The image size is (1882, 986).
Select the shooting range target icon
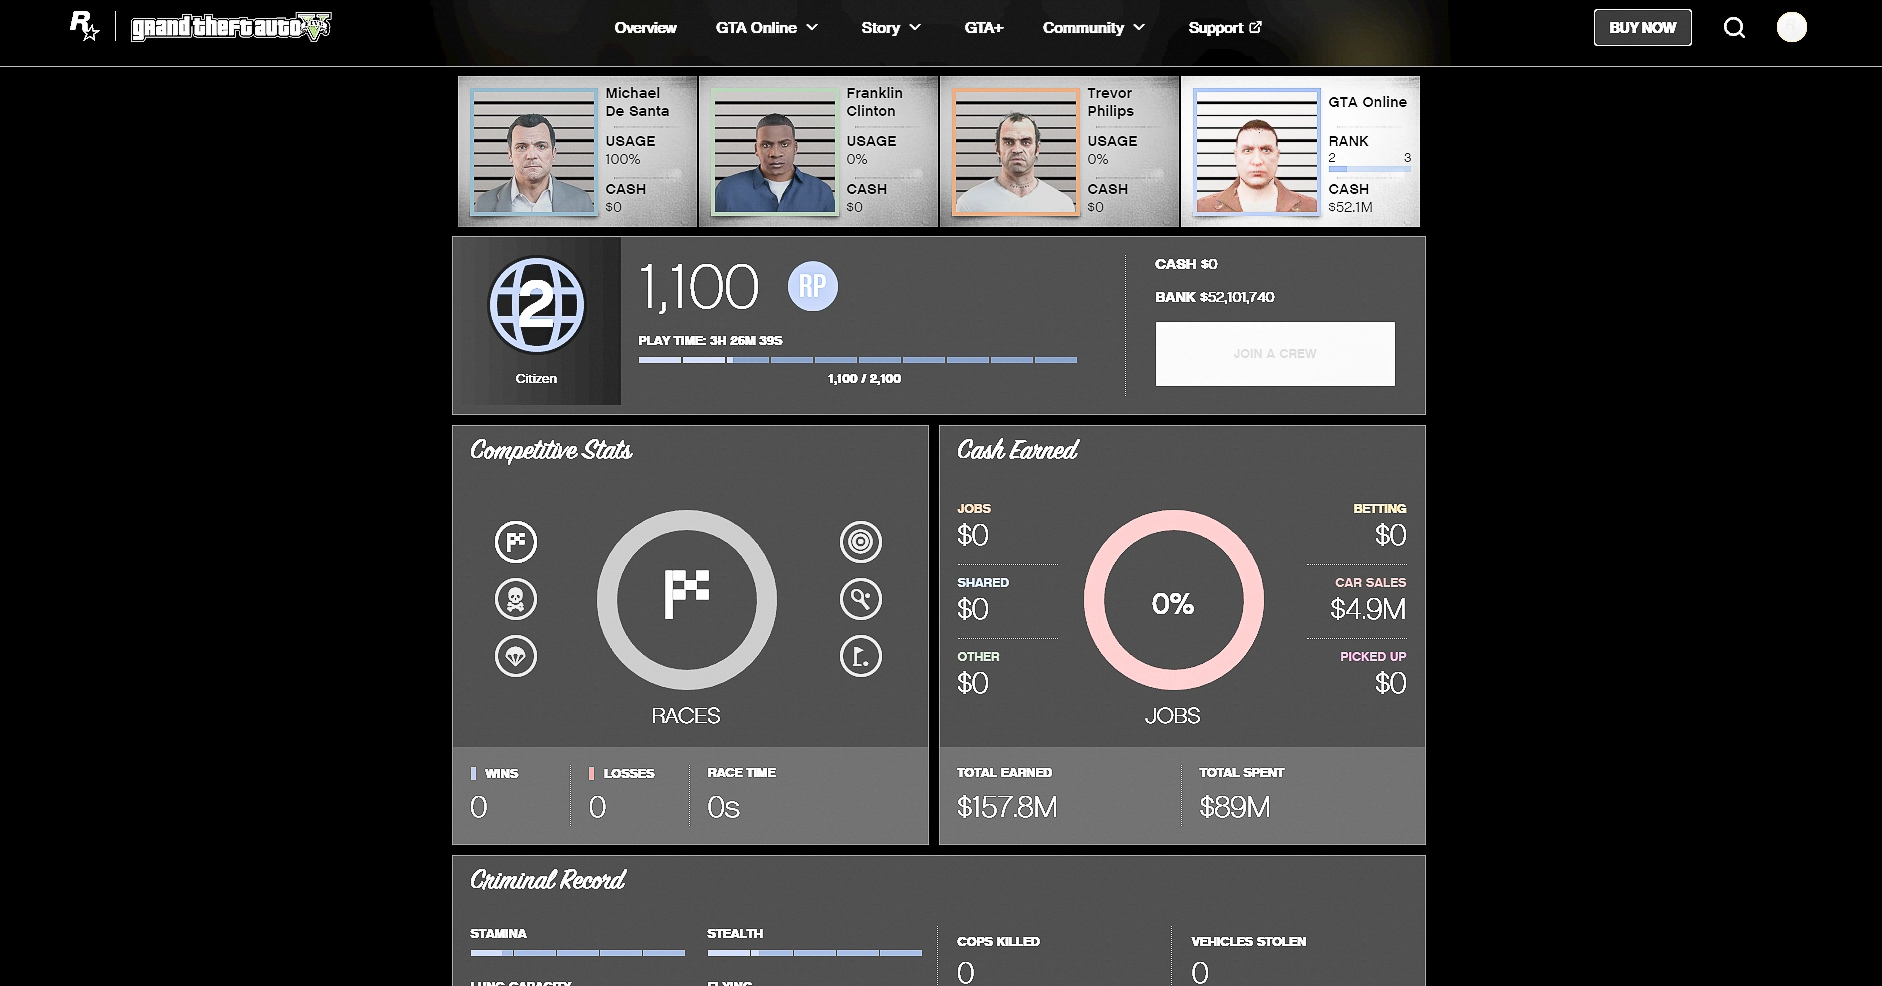861,542
